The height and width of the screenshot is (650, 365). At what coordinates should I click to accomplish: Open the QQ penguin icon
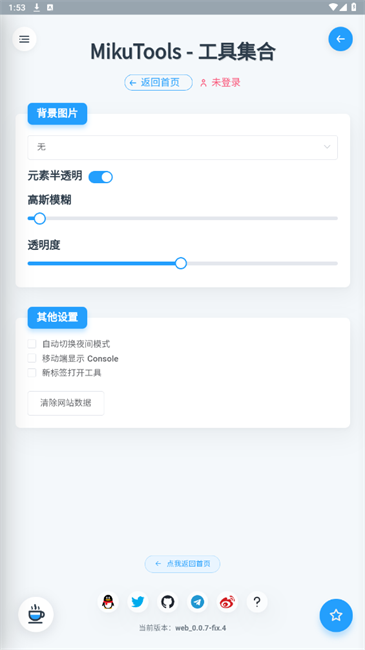(108, 601)
